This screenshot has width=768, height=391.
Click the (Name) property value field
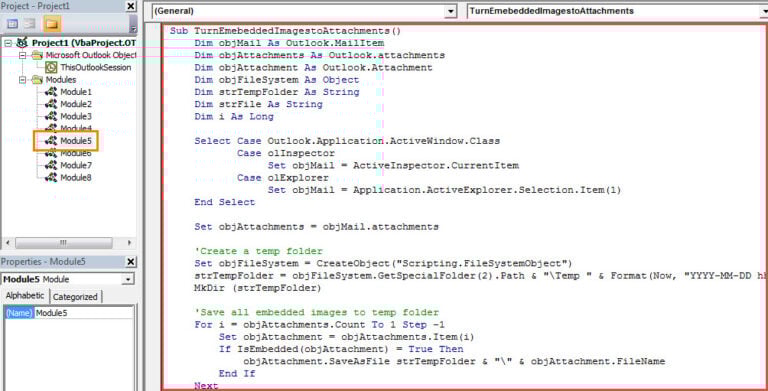click(84, 313)
